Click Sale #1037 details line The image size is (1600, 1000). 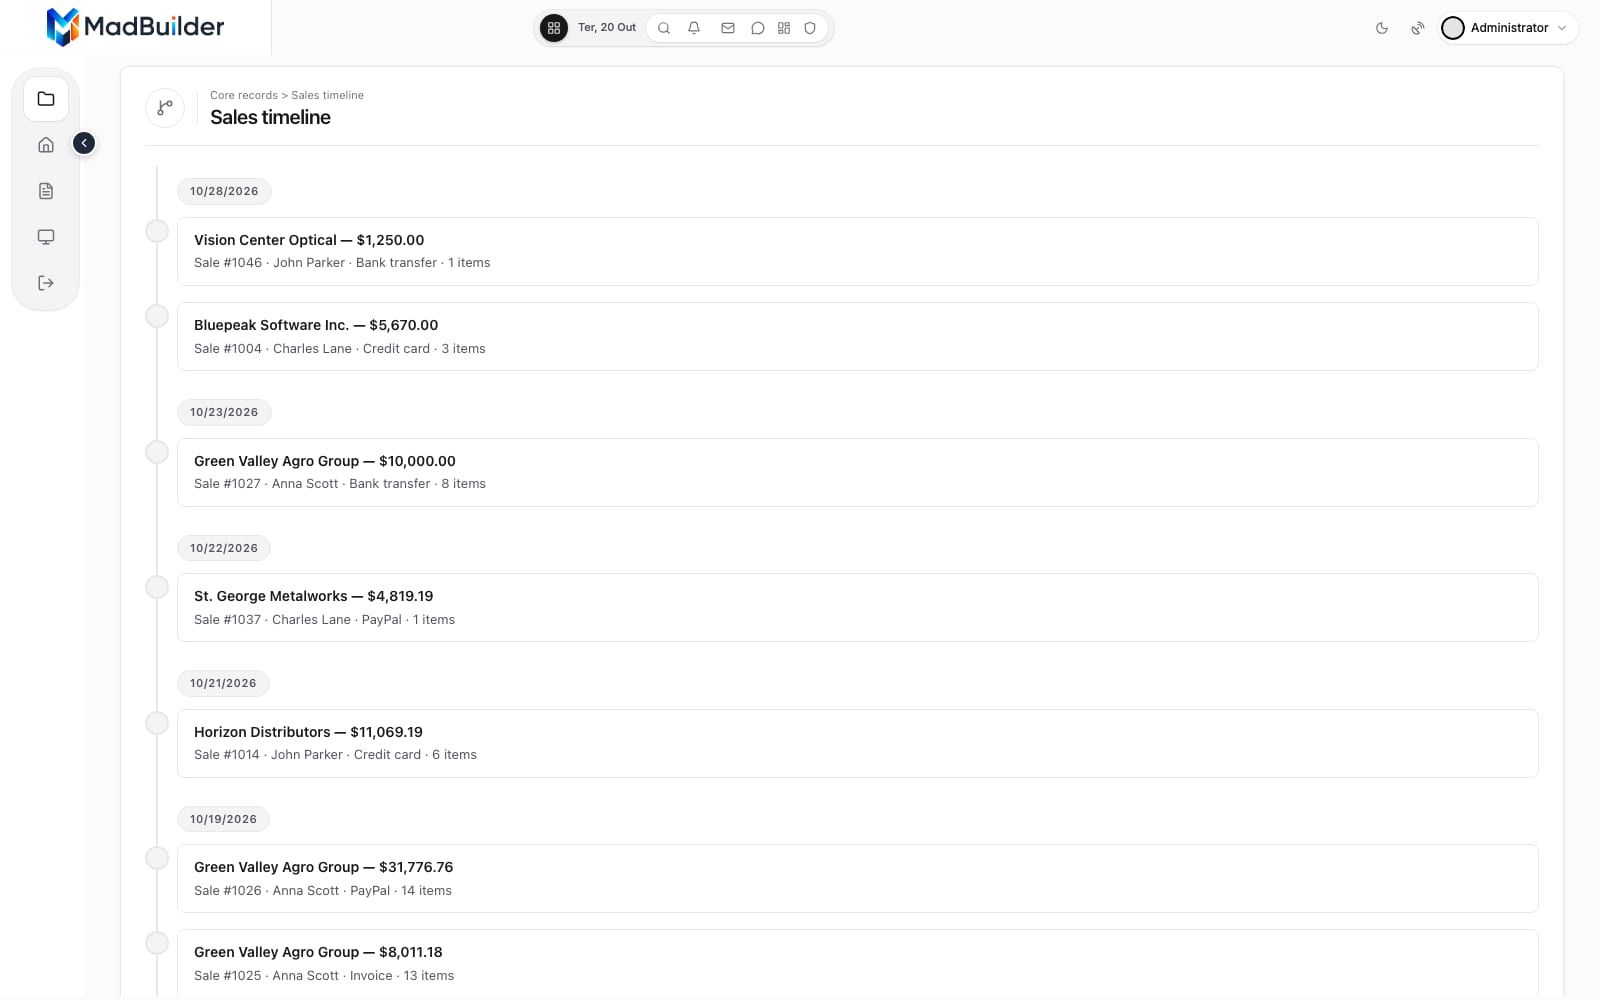(324, 620)
